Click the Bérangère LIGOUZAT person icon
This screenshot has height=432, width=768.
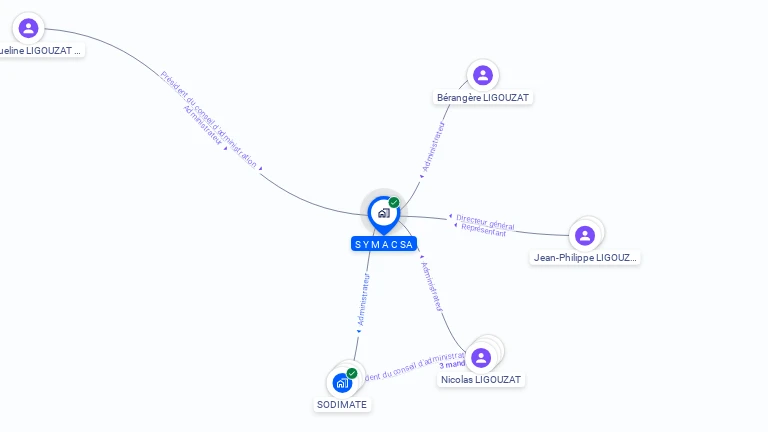coord(482,75)
